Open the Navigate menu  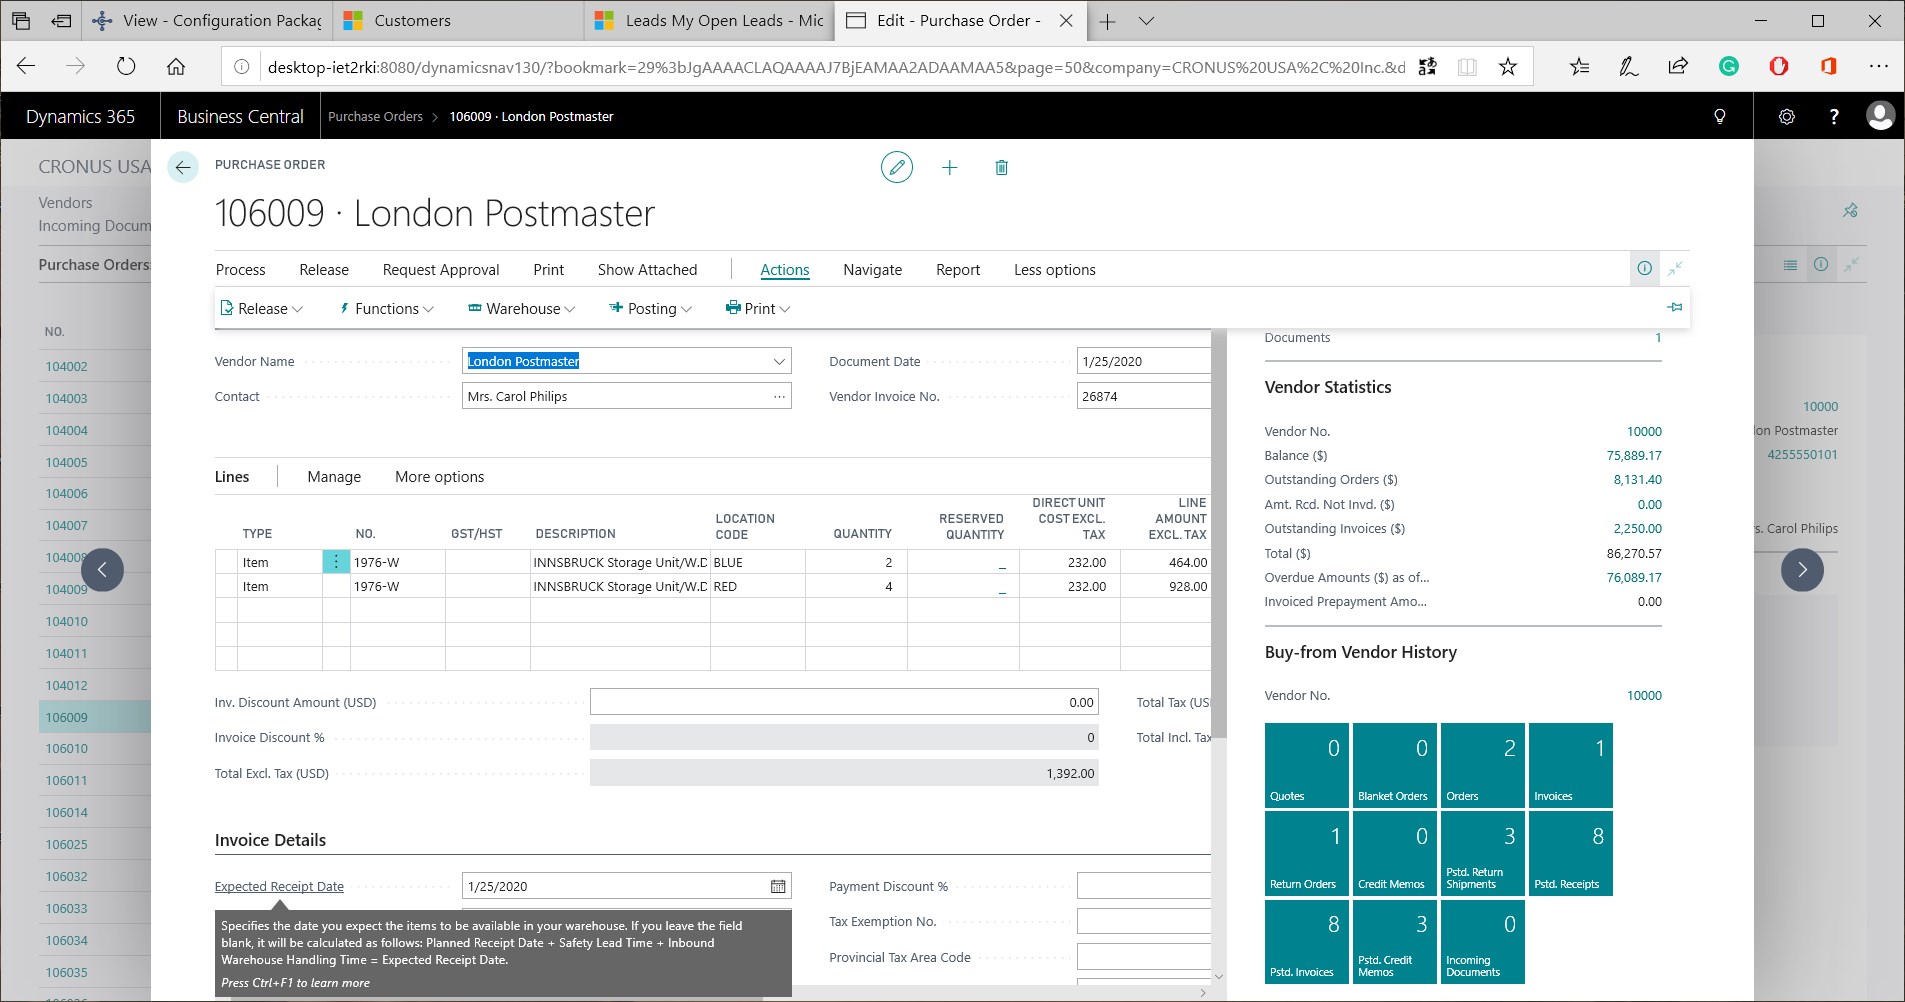[873, 270]
